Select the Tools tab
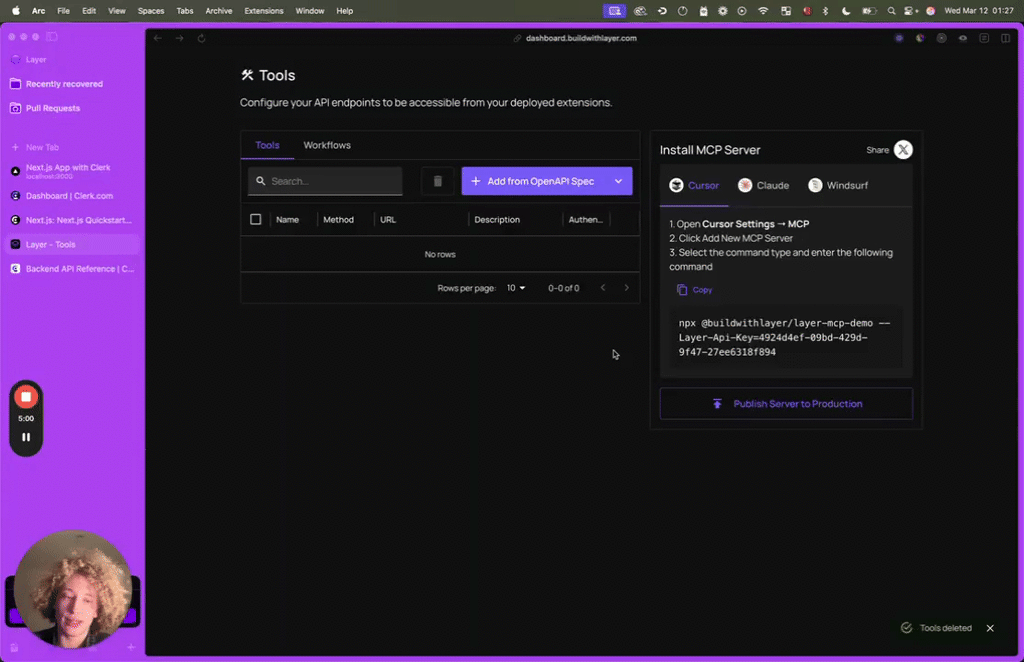This screenshot has width=1024, height=662. coord(267,145)
